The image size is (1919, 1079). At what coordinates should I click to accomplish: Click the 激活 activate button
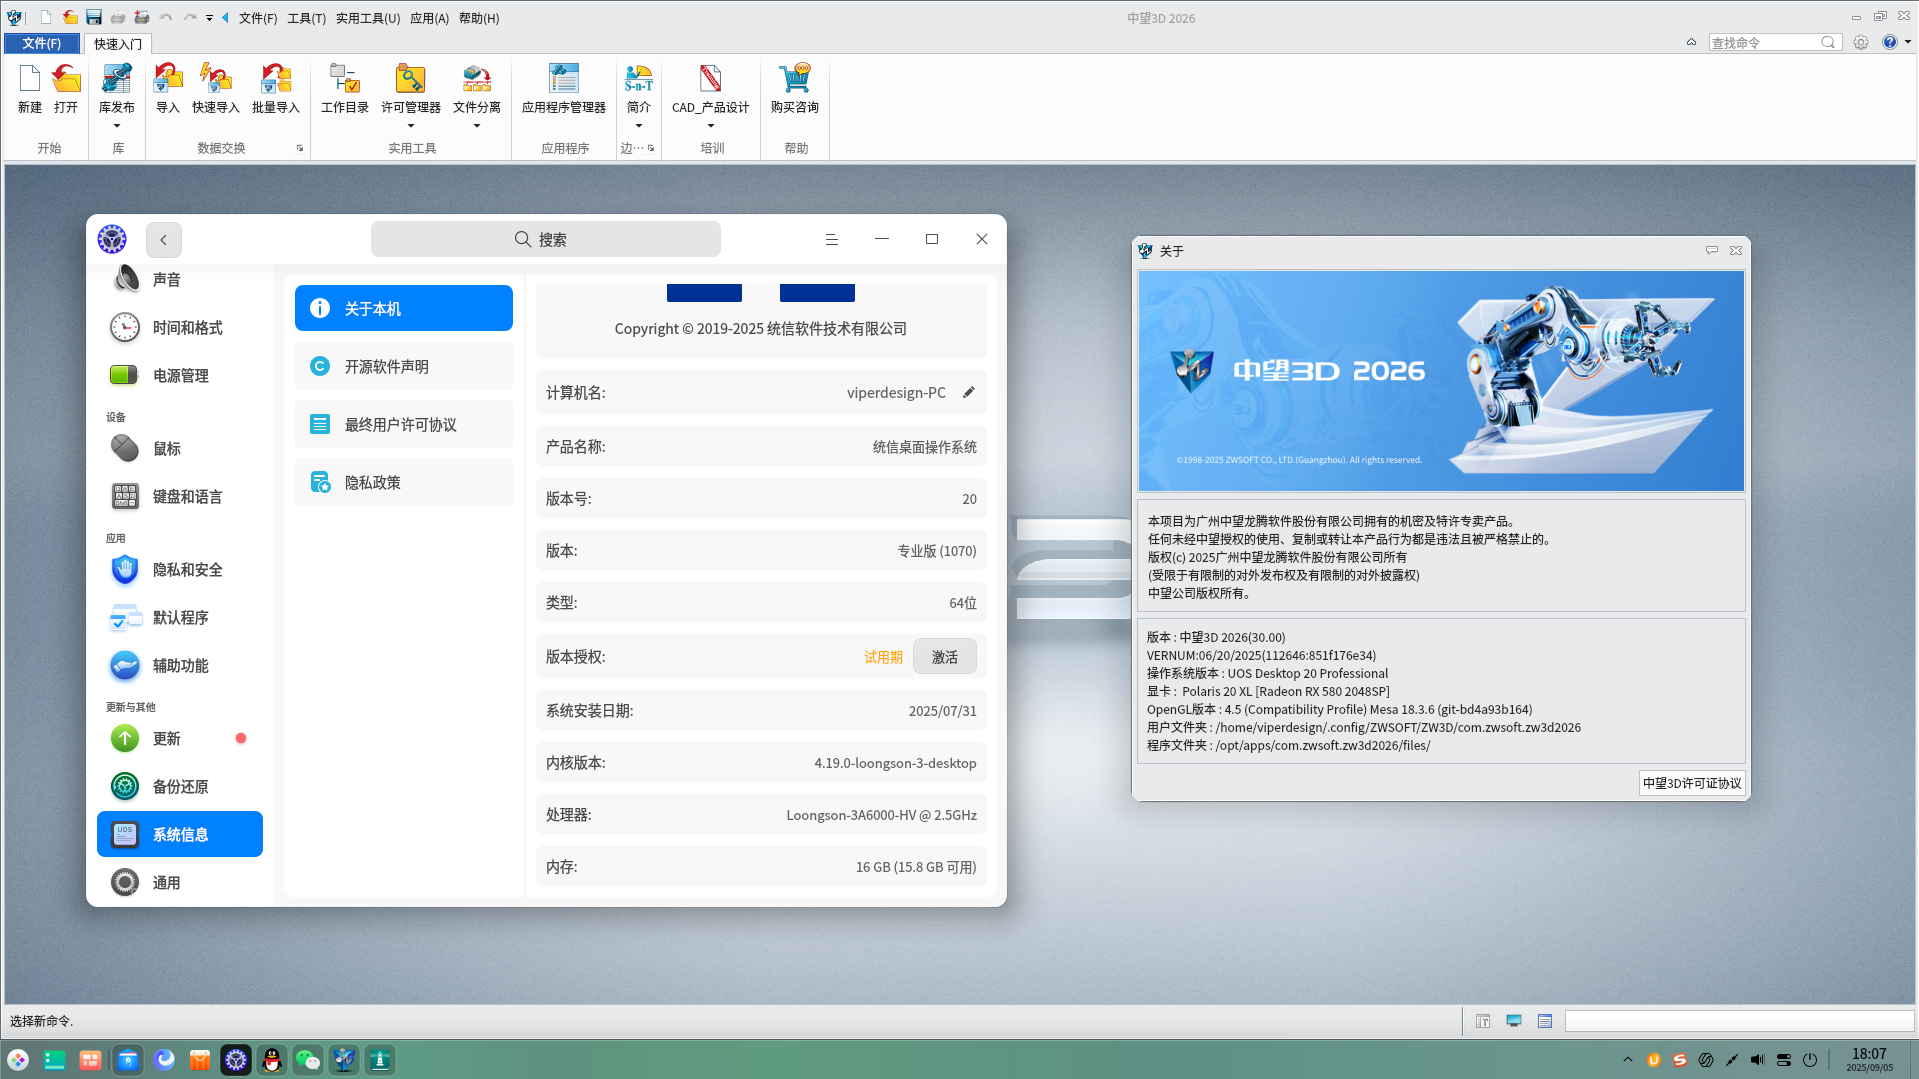(x=945, y=657)
